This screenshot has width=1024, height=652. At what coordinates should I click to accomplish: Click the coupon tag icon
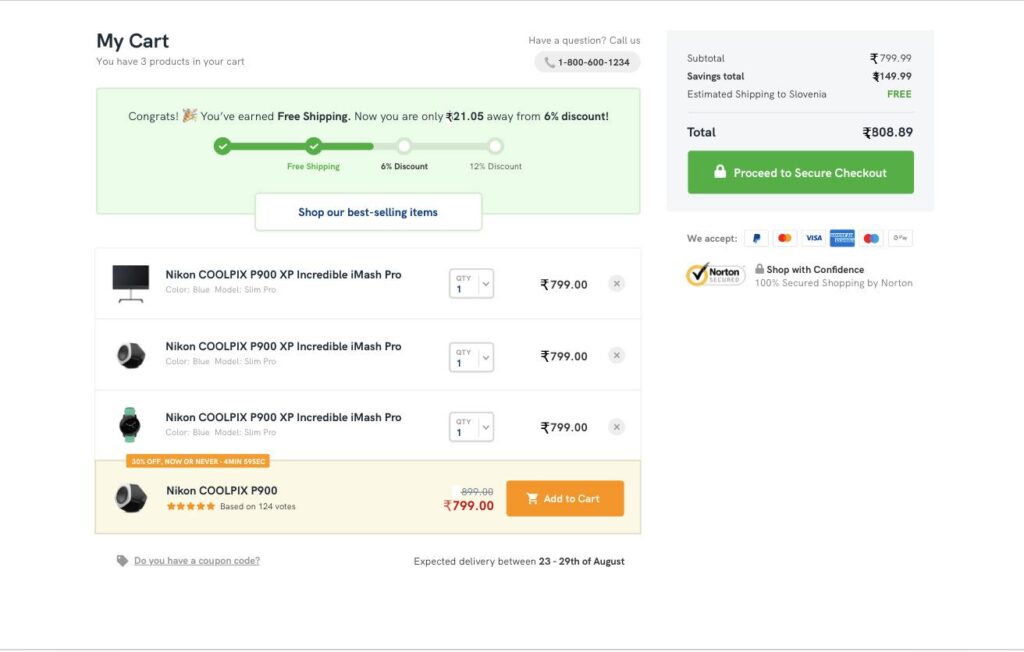pos(122,561)
